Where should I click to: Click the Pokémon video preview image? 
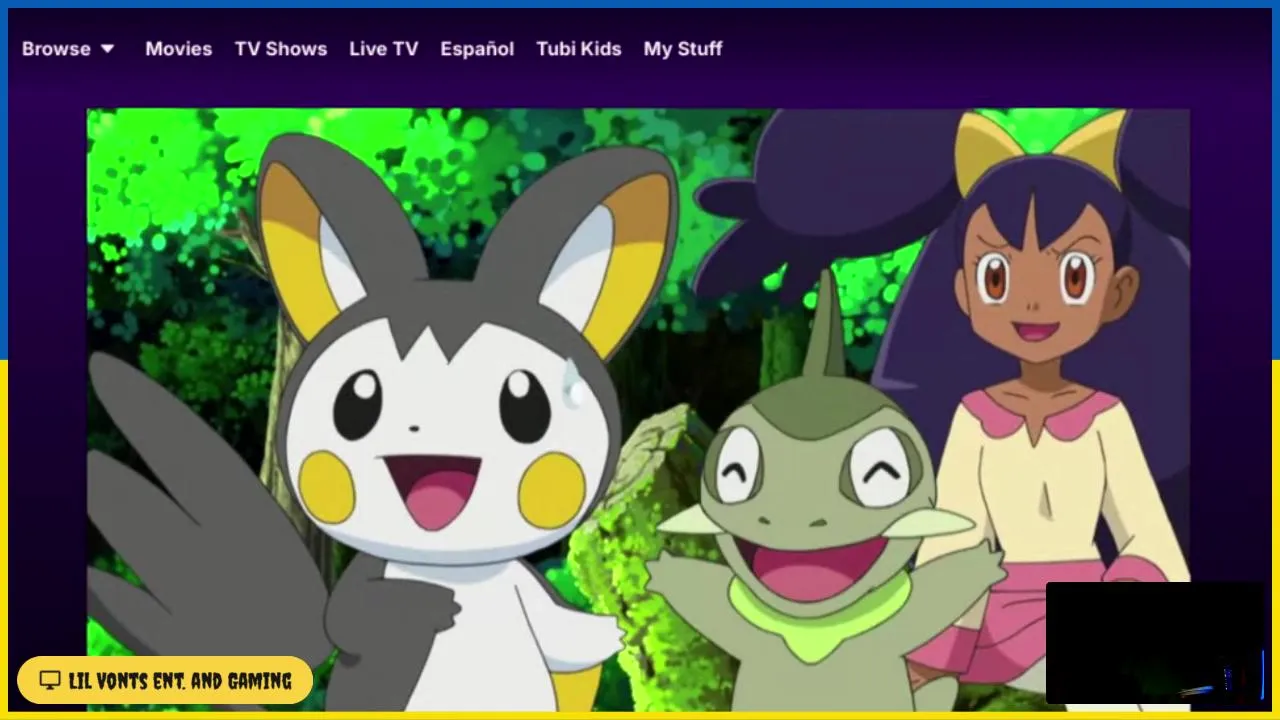pos(638,410)
